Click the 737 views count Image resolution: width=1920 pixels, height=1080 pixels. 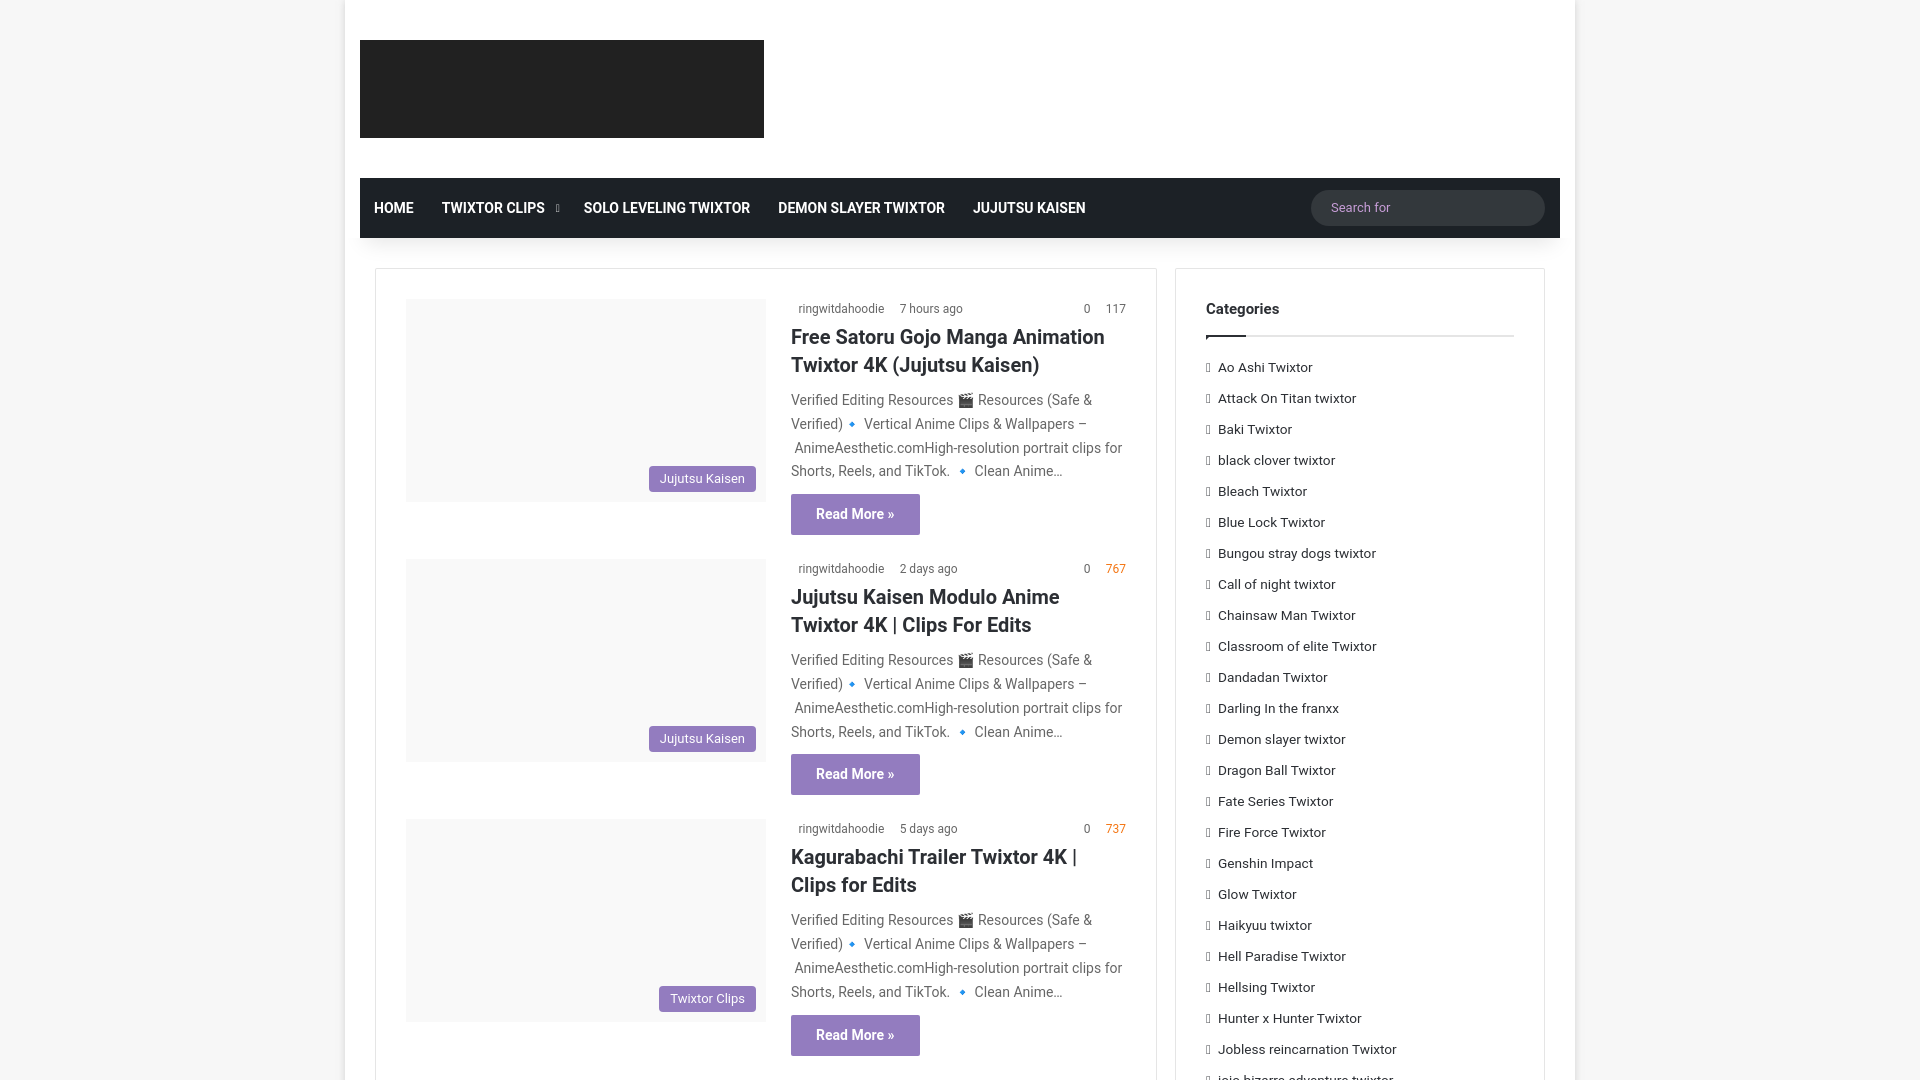[1116, 829]
